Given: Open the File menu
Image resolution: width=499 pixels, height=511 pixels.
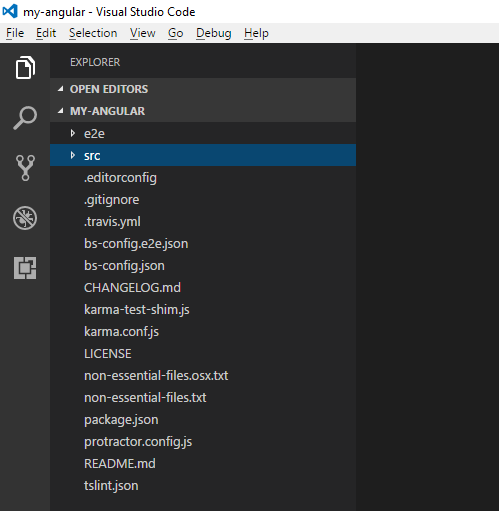Looking at the screenshot, I should [15, 33].
